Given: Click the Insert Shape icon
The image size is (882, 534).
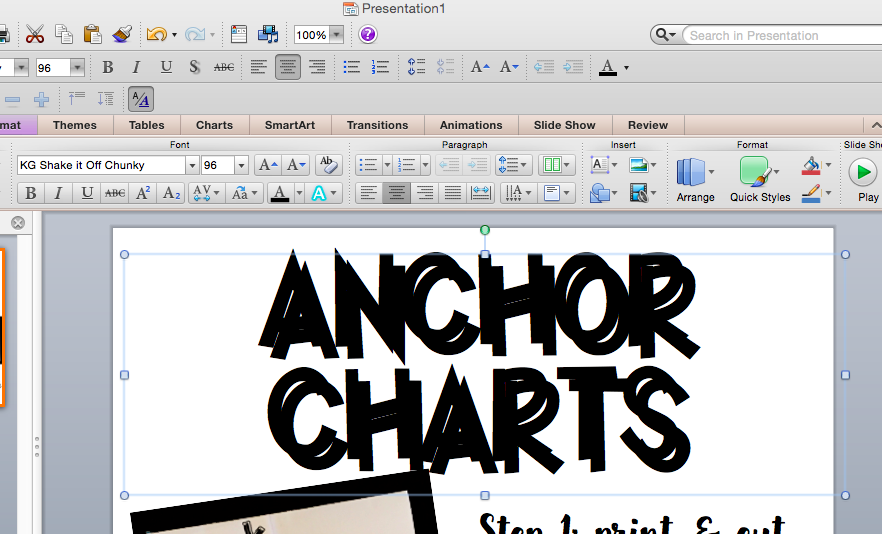Looking at the screenshot, I should (600, 194).
